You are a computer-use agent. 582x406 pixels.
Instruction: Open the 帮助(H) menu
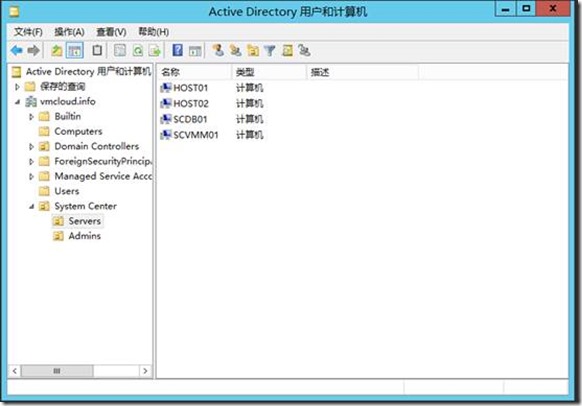[154, 32]
